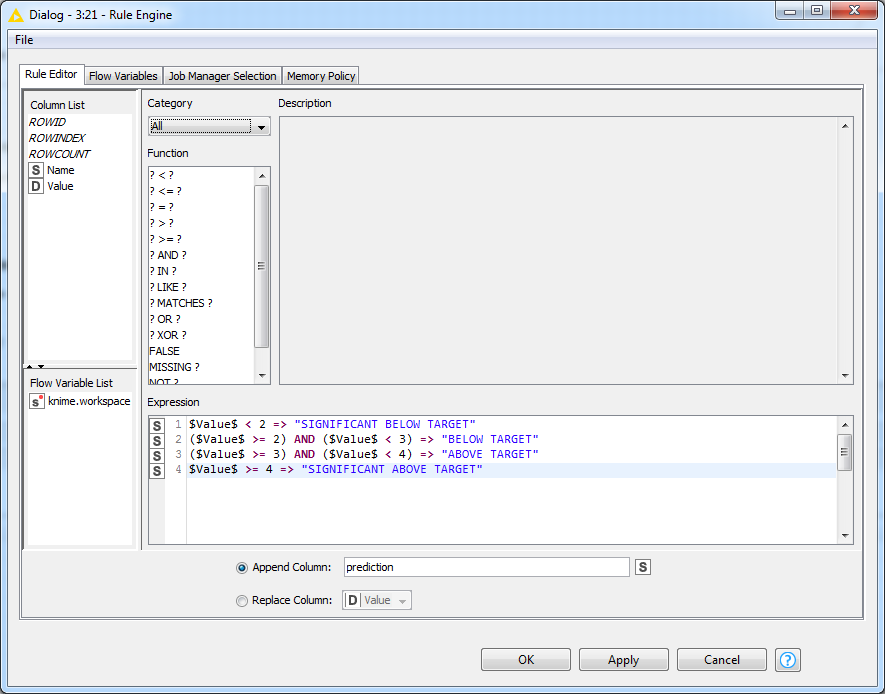Select the string type icon beside Name column
Screen dimensions: 885x694
pos(36,170)
